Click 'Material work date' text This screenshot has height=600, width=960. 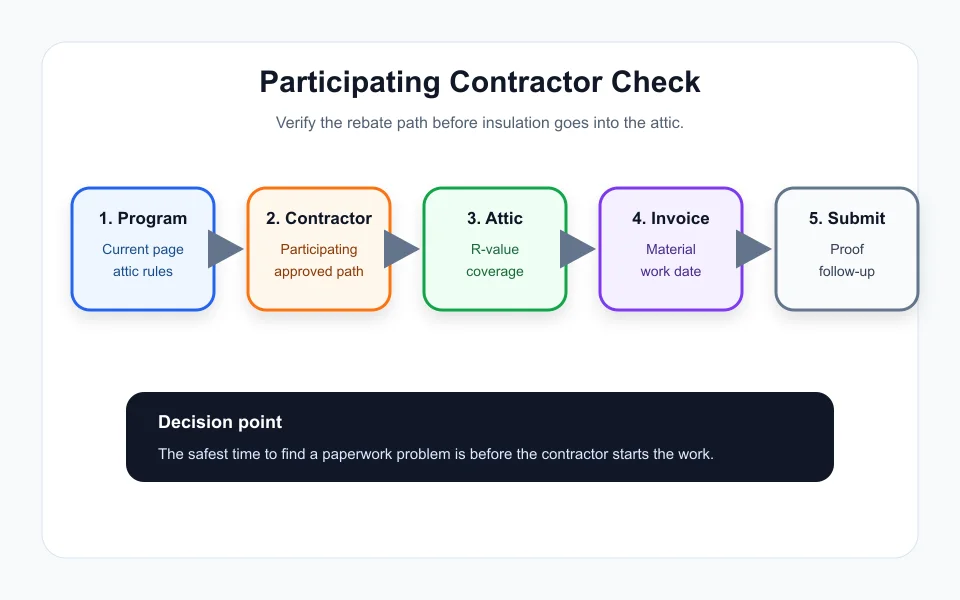tap(671, 260)
